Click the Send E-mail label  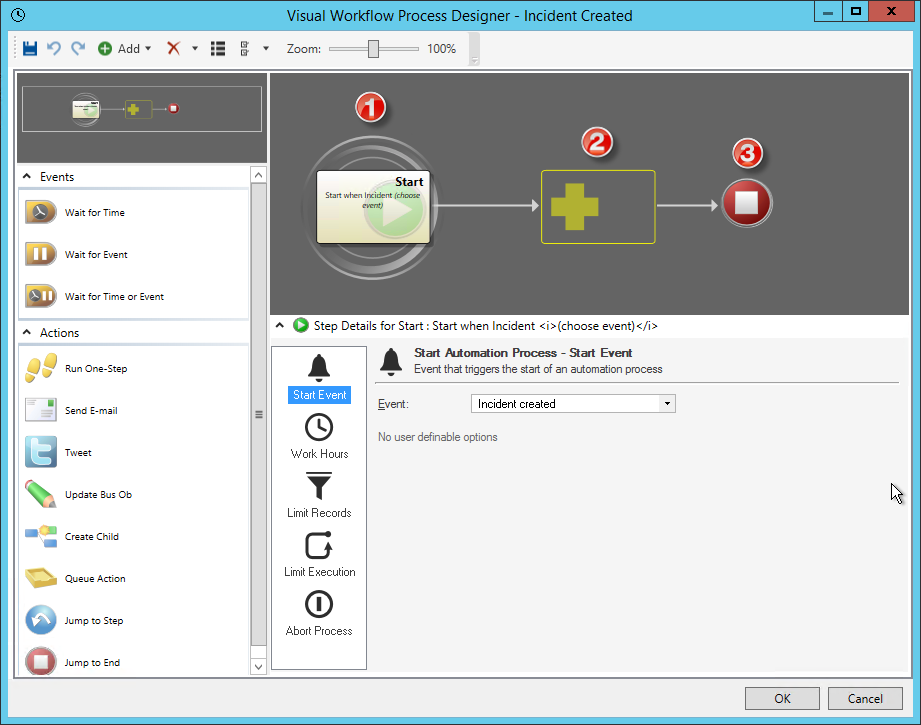click(x=91, y=411)
